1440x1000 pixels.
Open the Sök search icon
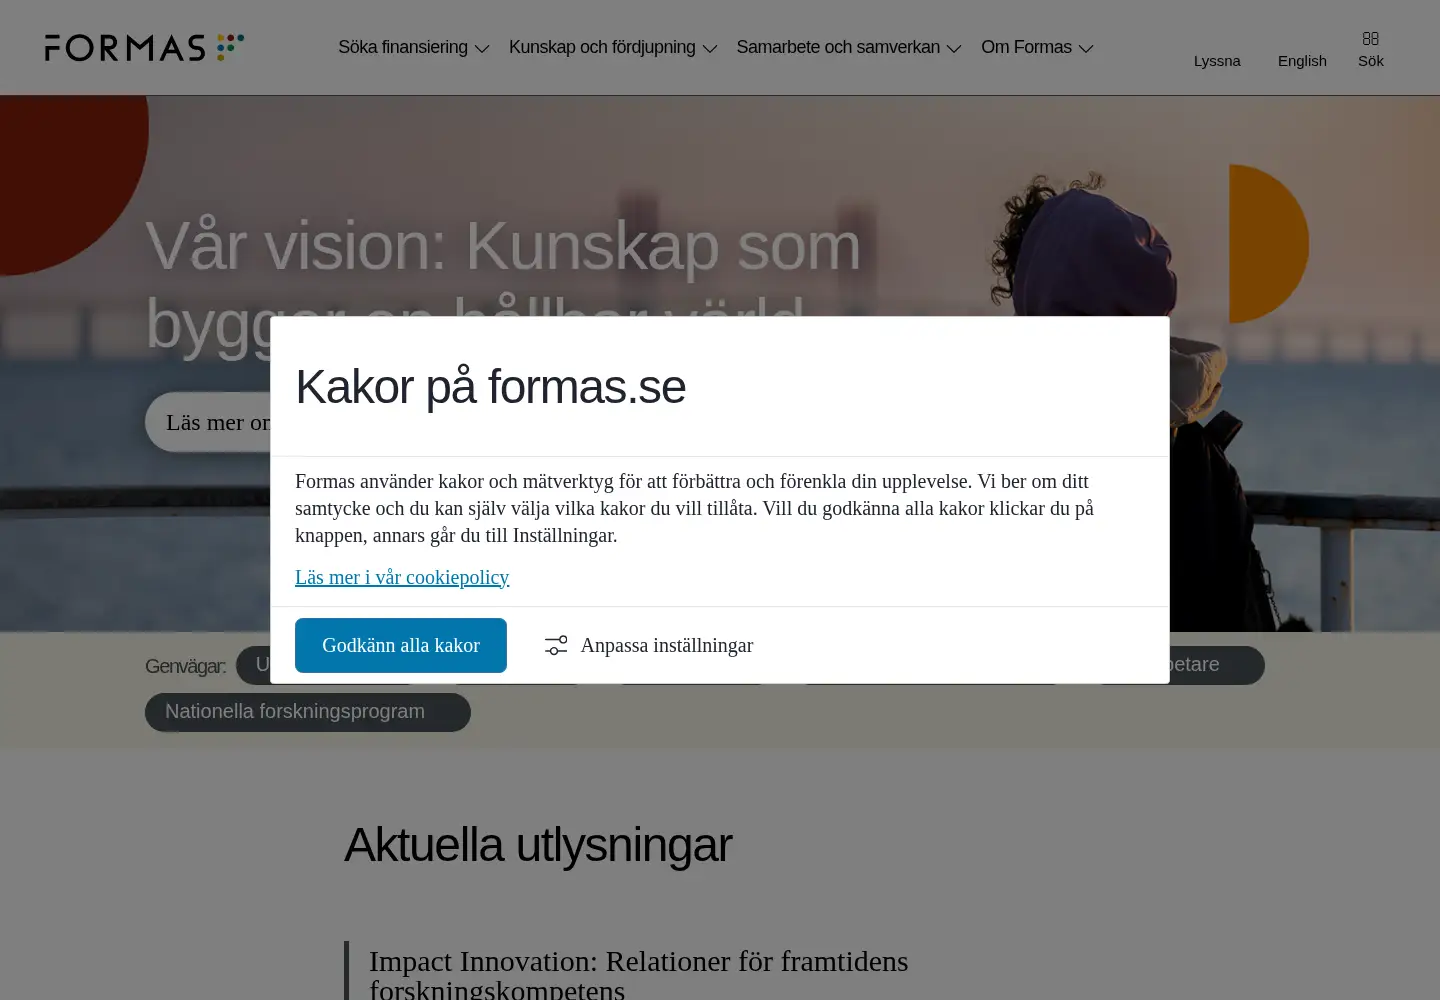tap(1371, 49)
